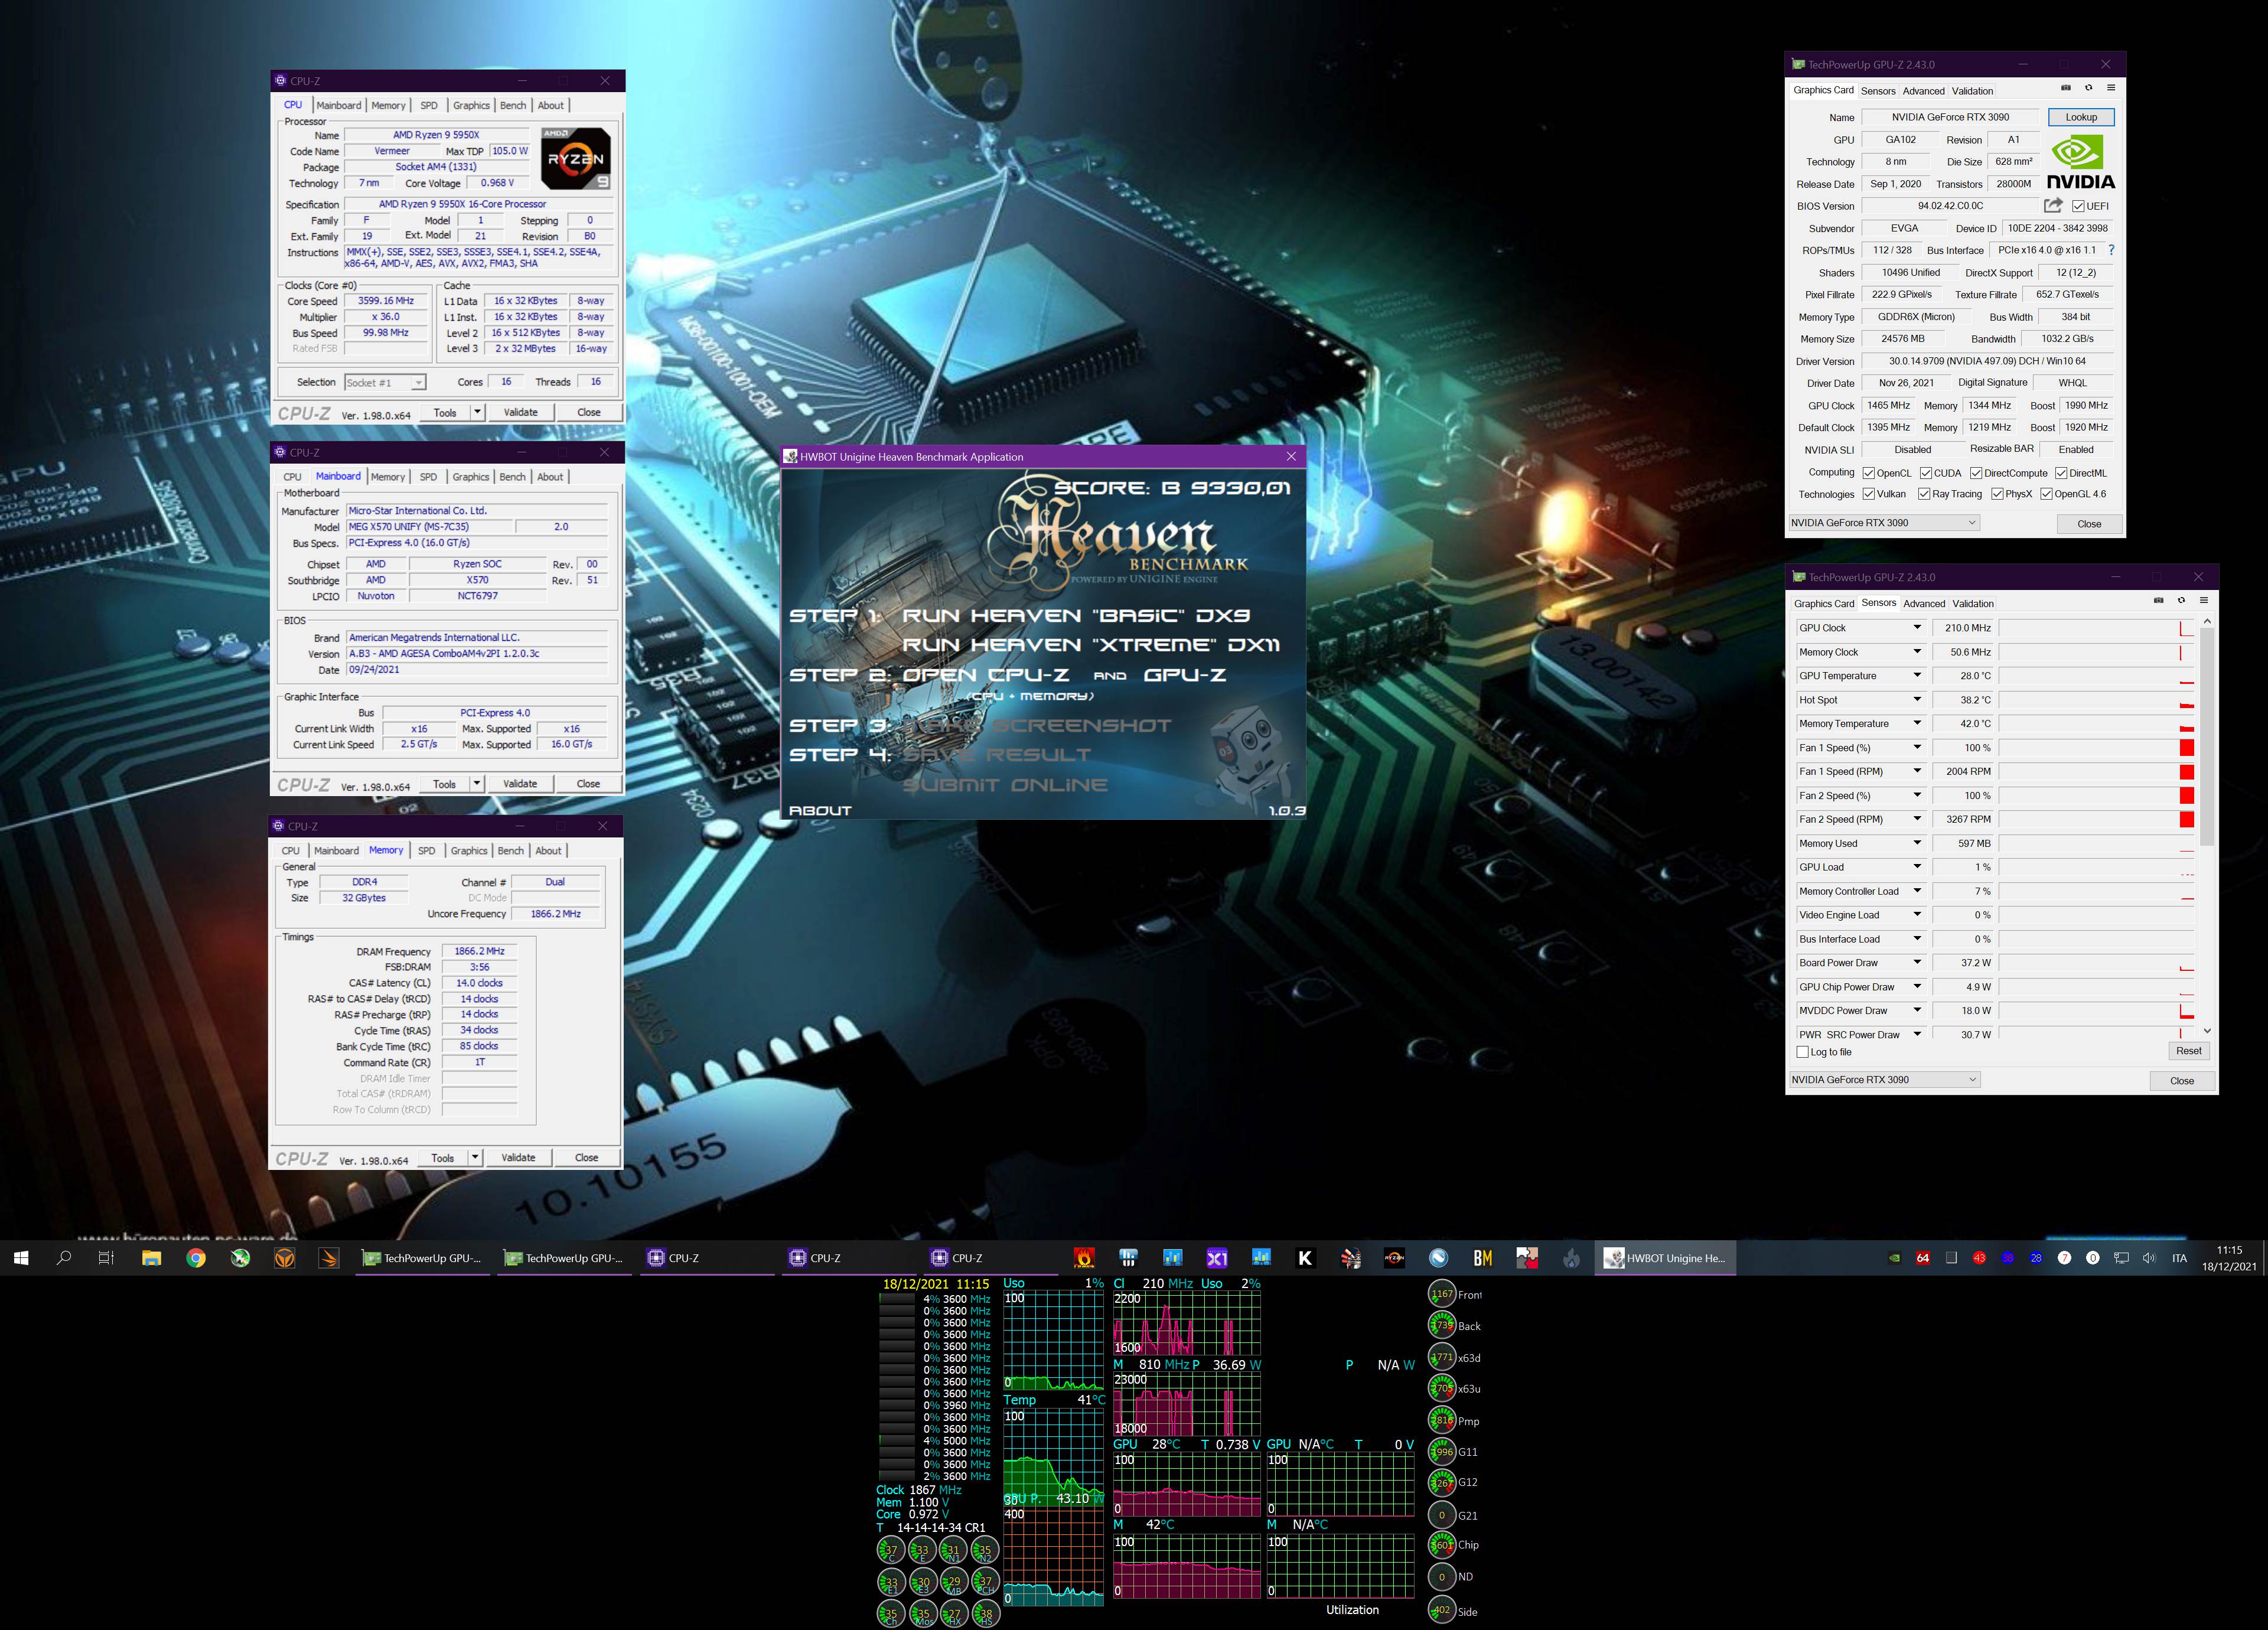Click the Front fan gauge in the desktop monitor widget
Viewport: 2268px width, 1630px height.
[x=1441, y=1294]
